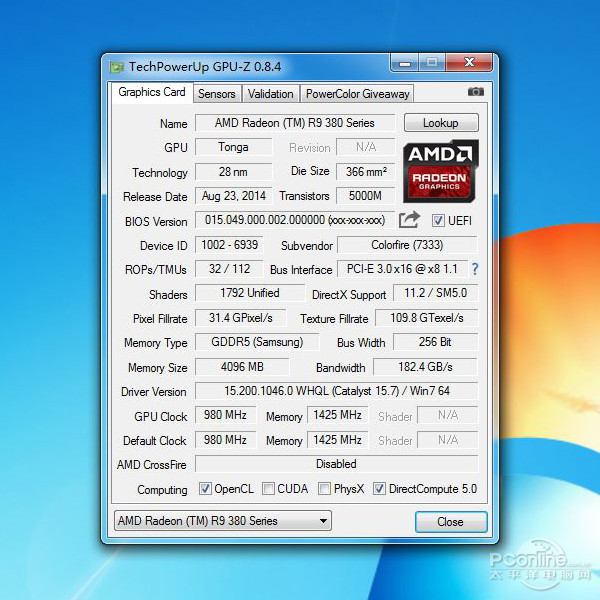This screenshot has width=600, height=600.
Task: Click the Memory Size value 4096 MB
Action: 242,367
